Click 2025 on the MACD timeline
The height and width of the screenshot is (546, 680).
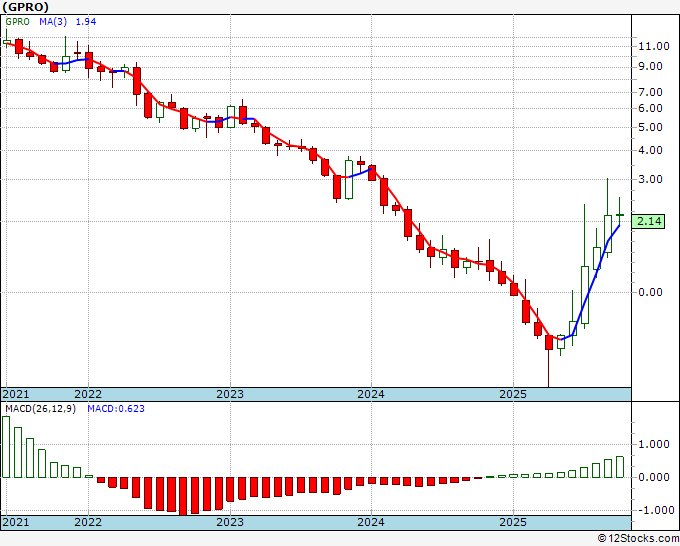pyautogui.click(x=513, y=522)
